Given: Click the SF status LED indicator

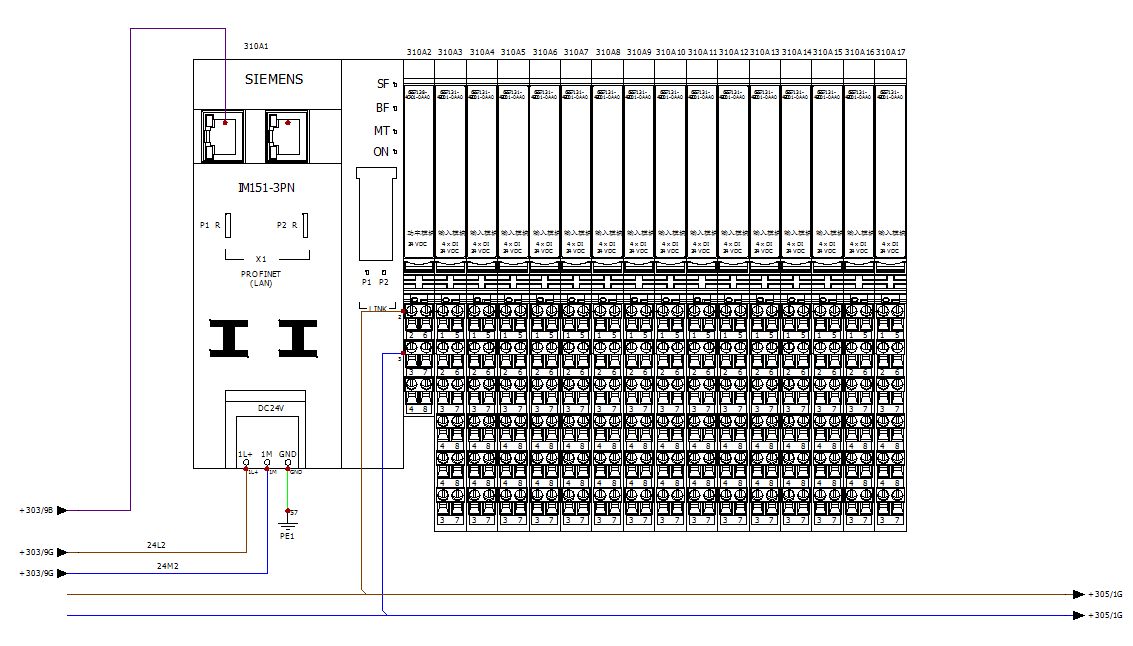Looking at the screenshot, I should coord(395,85).
